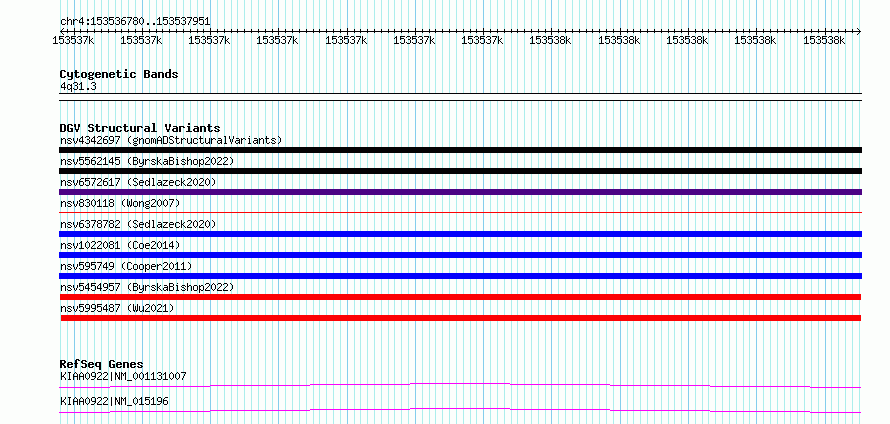Select the Cytogenetic Bands track title
Screen dimensions: 890x424
tap(119, 74)
